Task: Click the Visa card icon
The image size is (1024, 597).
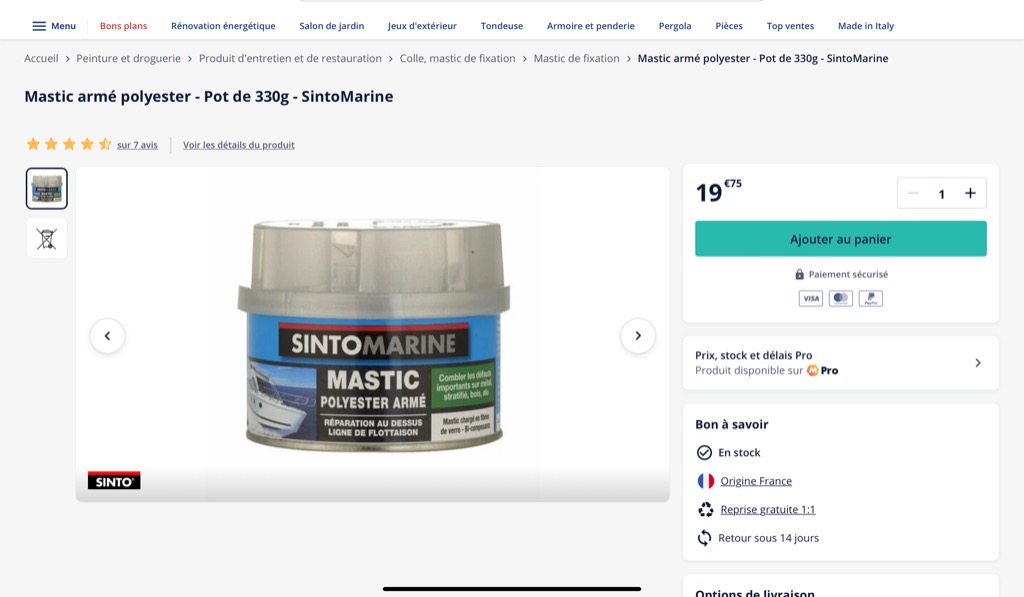Action: point(810,298)
